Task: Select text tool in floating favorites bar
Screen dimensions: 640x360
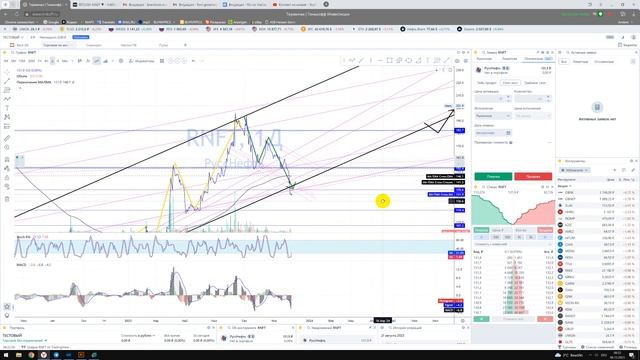Action: 427,60
